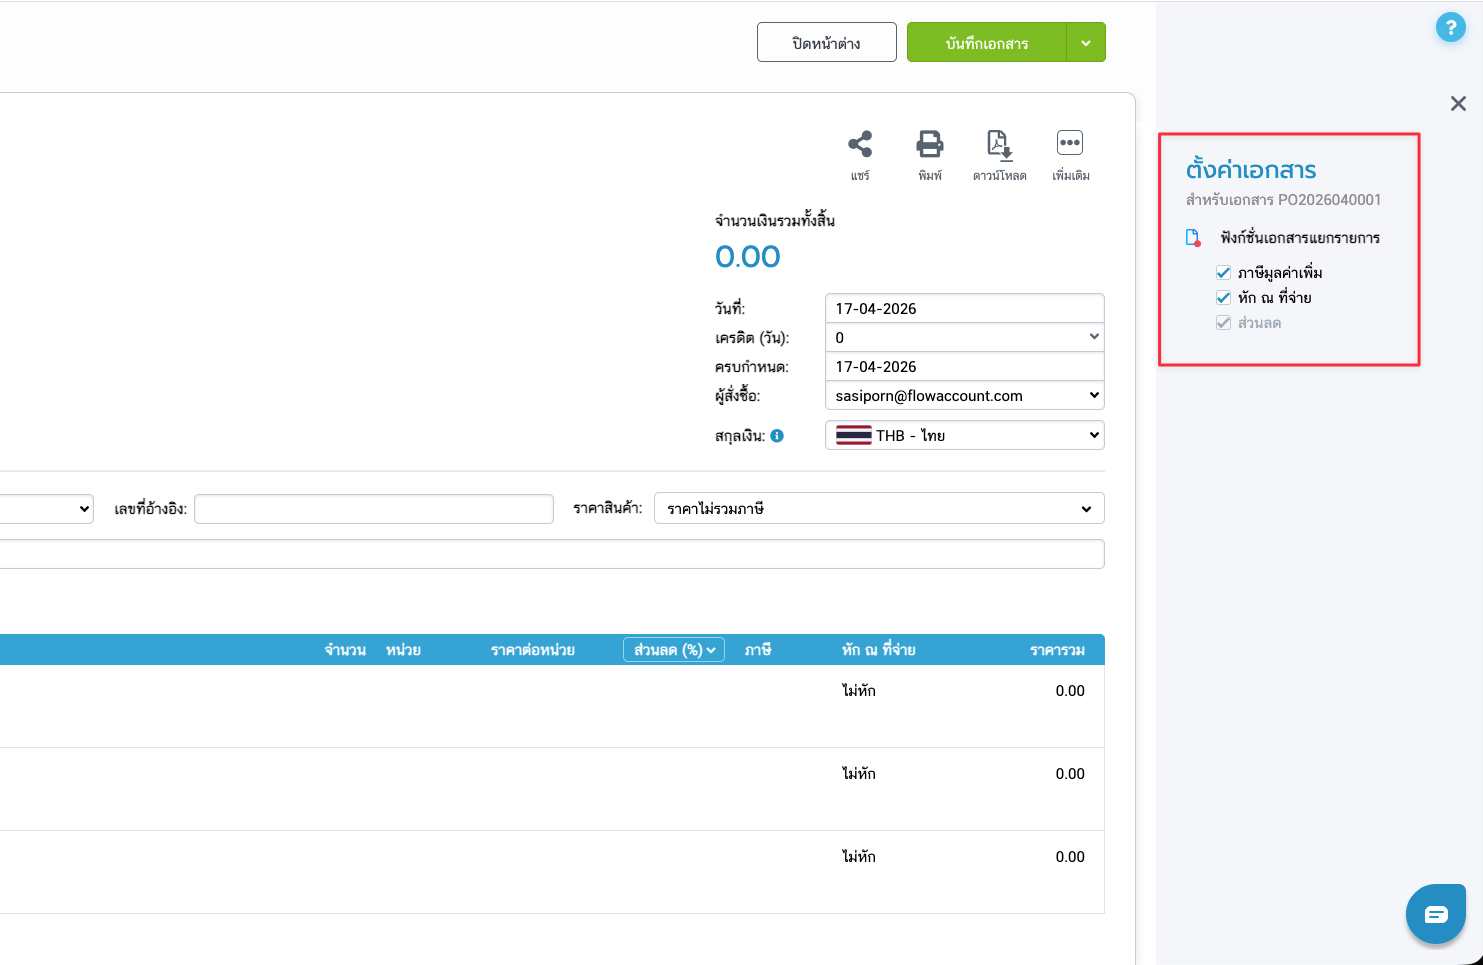Click the print (พิมพ์) icon

click(x=930, y=145)
